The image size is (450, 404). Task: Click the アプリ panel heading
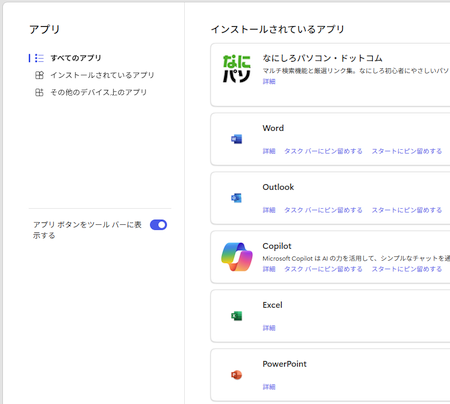[44, 29]
